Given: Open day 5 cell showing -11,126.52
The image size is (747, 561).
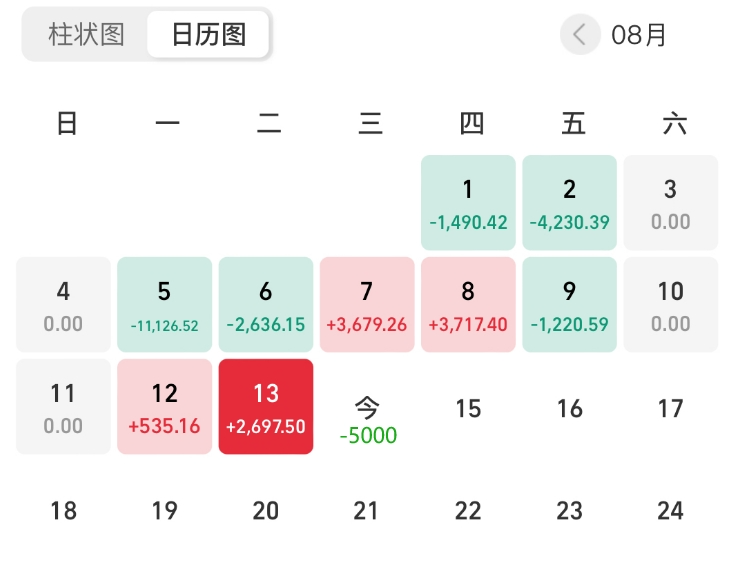Looking at the screenshot, I should (x=164, y=304).
